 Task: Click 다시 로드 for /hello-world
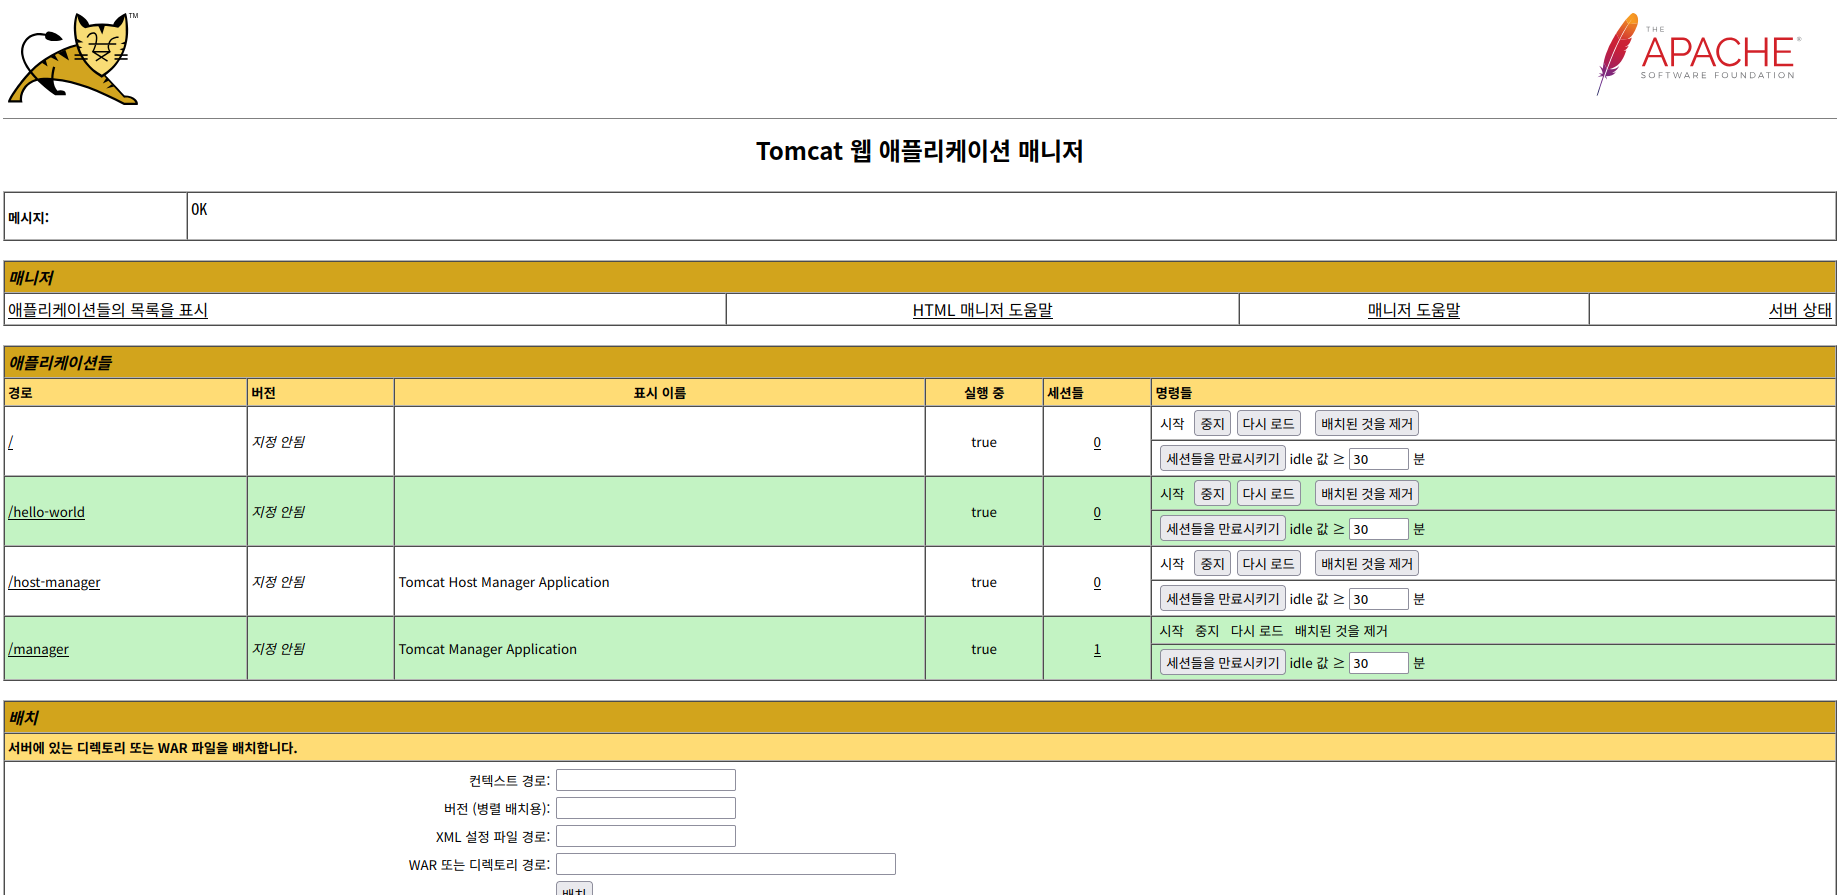(1268, 494)
